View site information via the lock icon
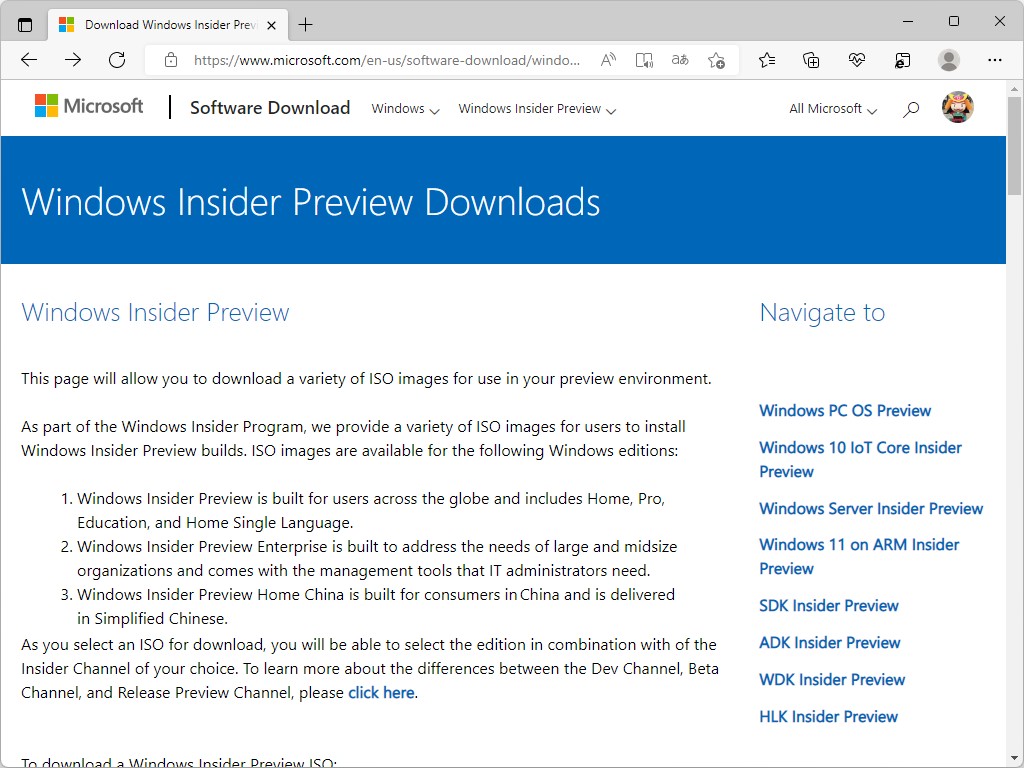 [171, 60]
